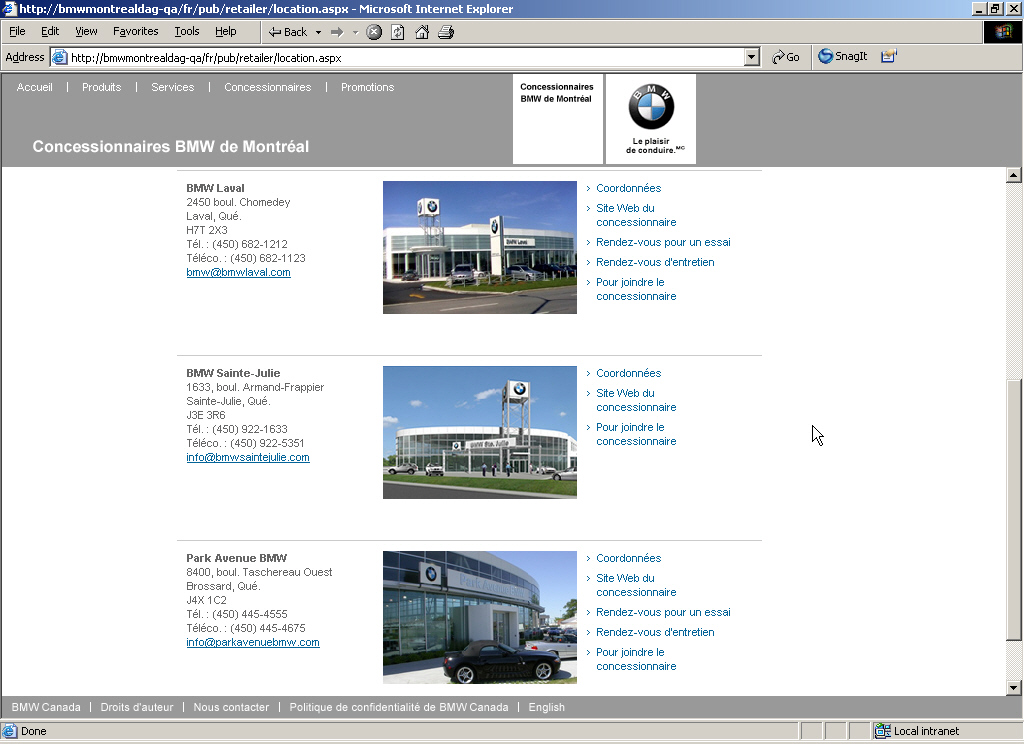
Task: Open the Edit menu
Action: [50, 31]
